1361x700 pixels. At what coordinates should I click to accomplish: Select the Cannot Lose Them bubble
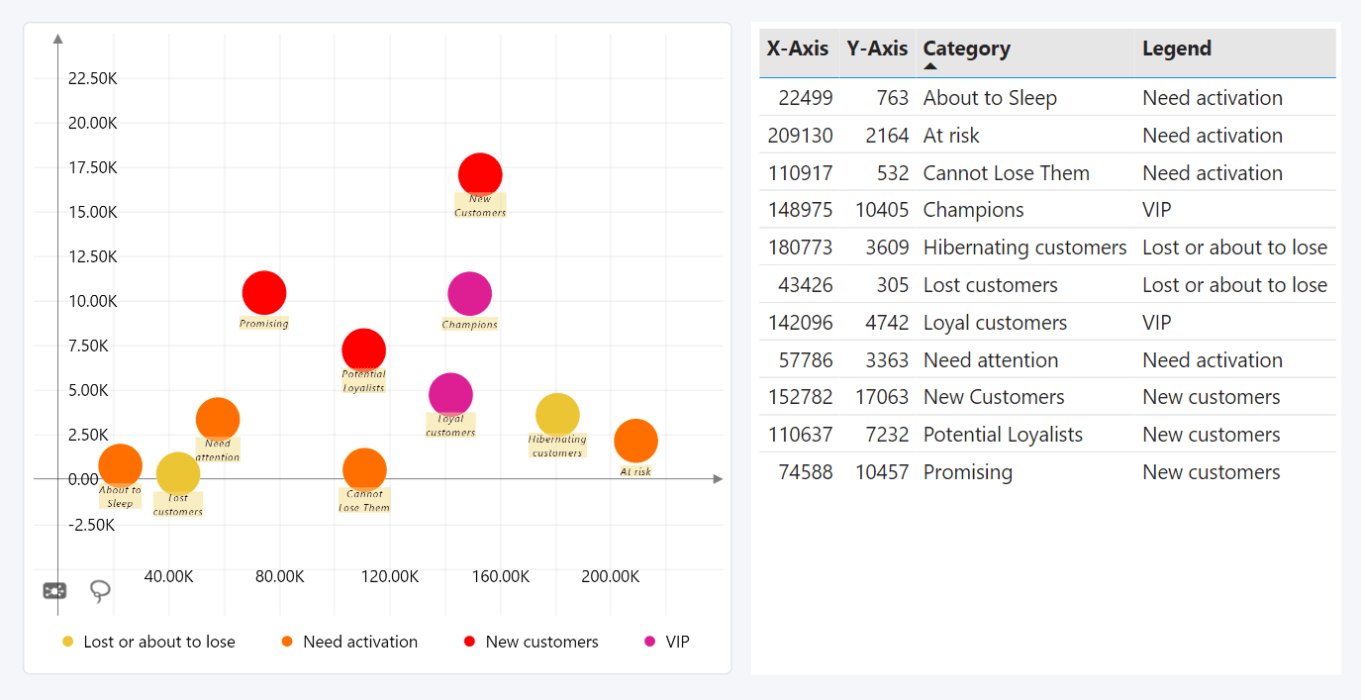pos(364,470)
